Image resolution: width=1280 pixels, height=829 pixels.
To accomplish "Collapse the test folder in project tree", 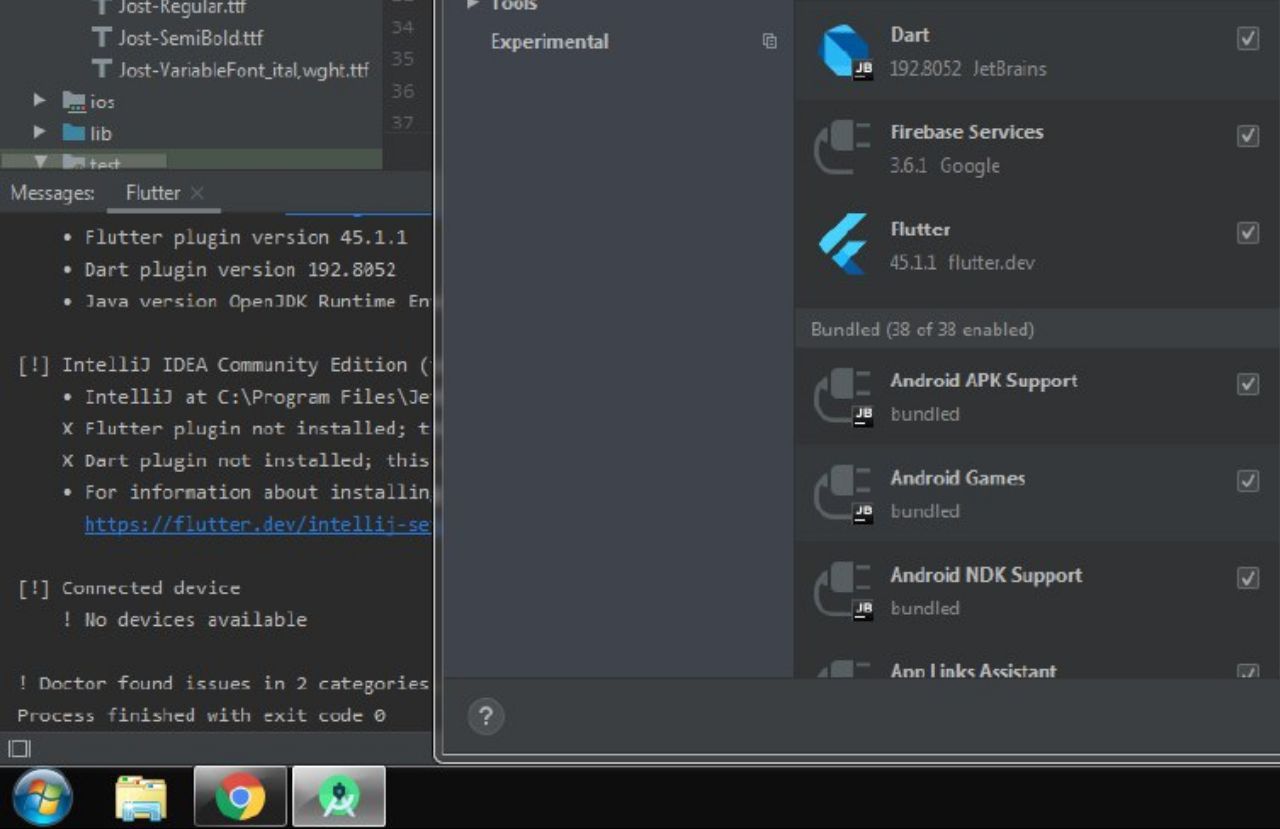I will pyautogui.click(x=41, y=162).
